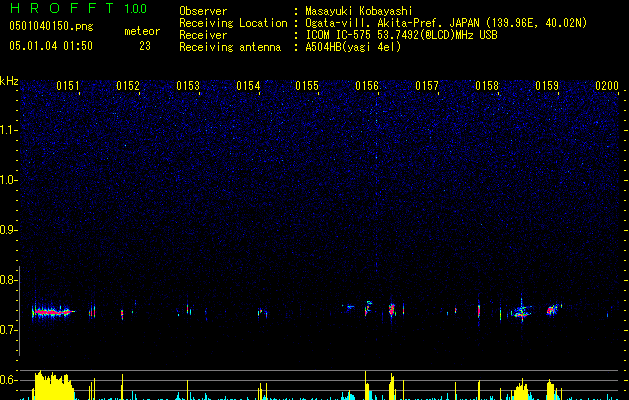Viewport: 629px width, 400px height.
Task: Click the name Masayuki Kobayashi
Action: [359, 11]
